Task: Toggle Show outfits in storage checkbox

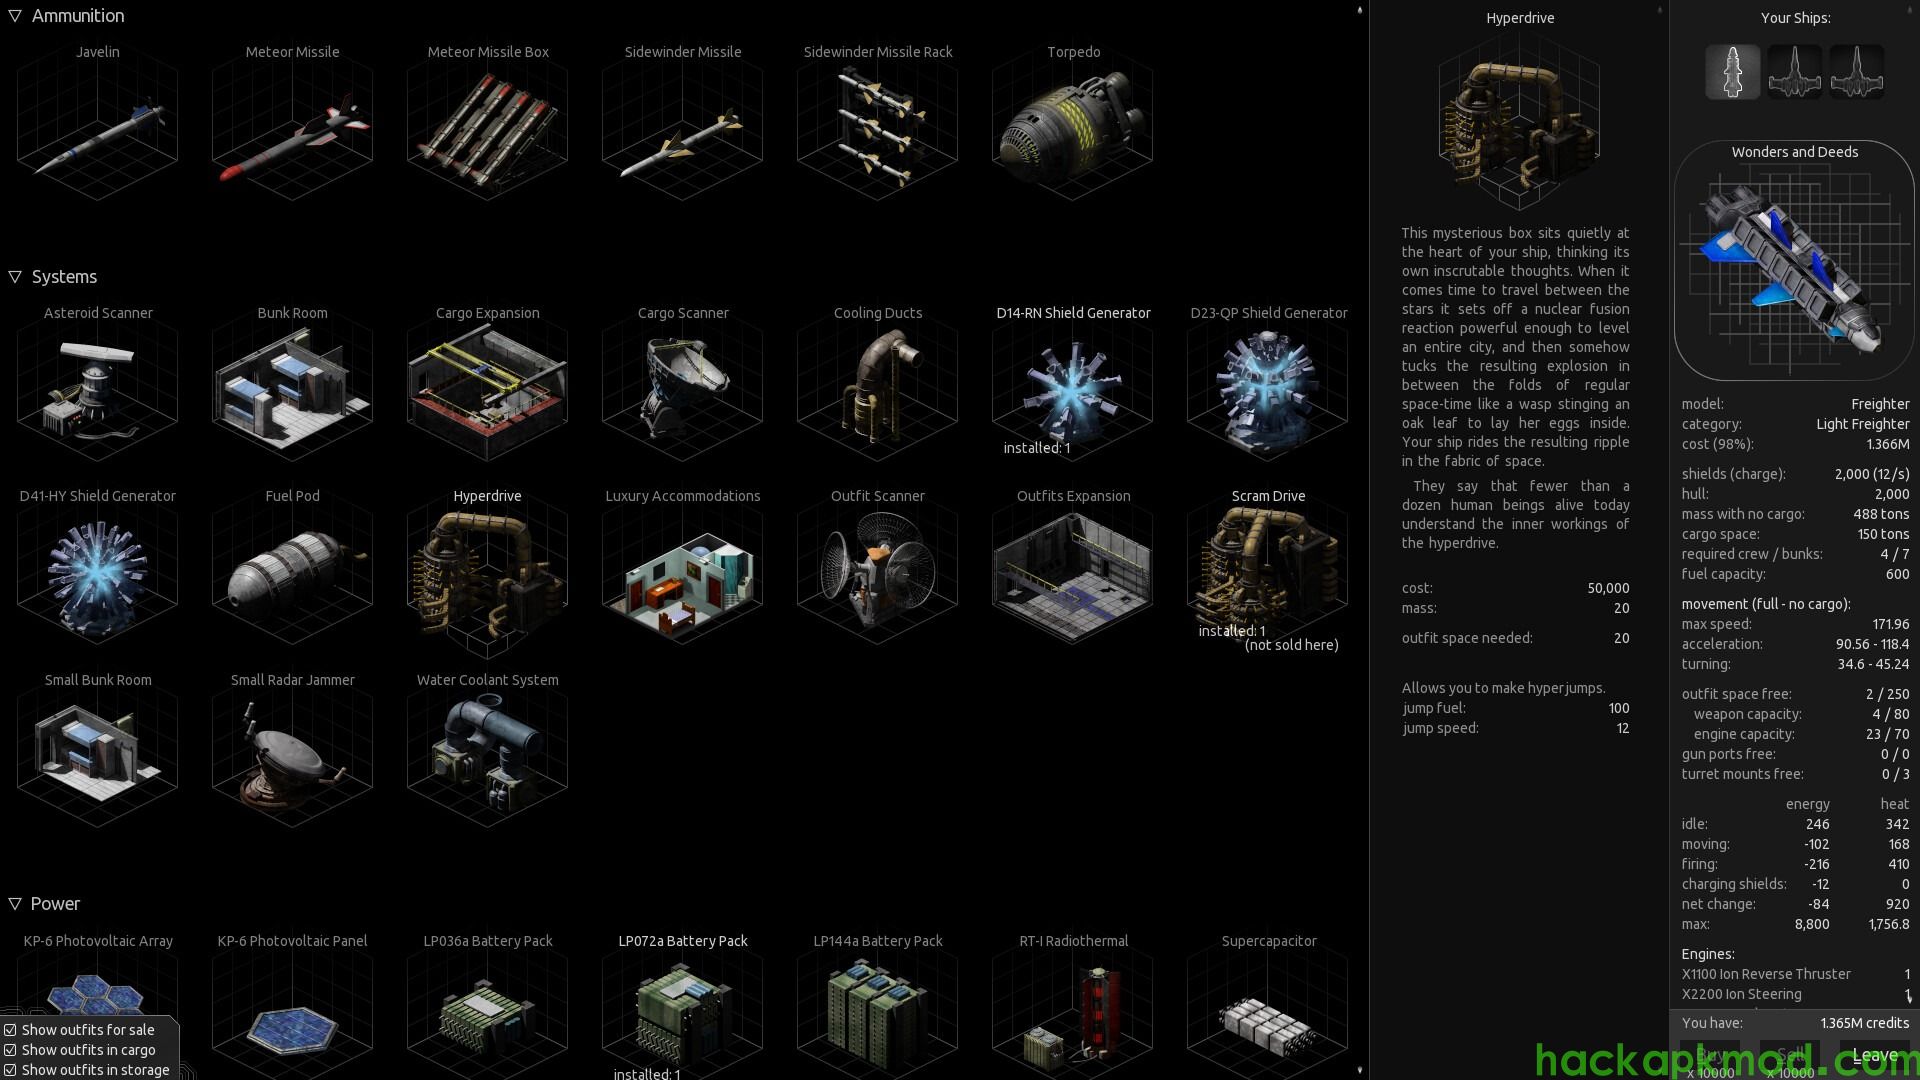Action: [x=10, y=1070]
